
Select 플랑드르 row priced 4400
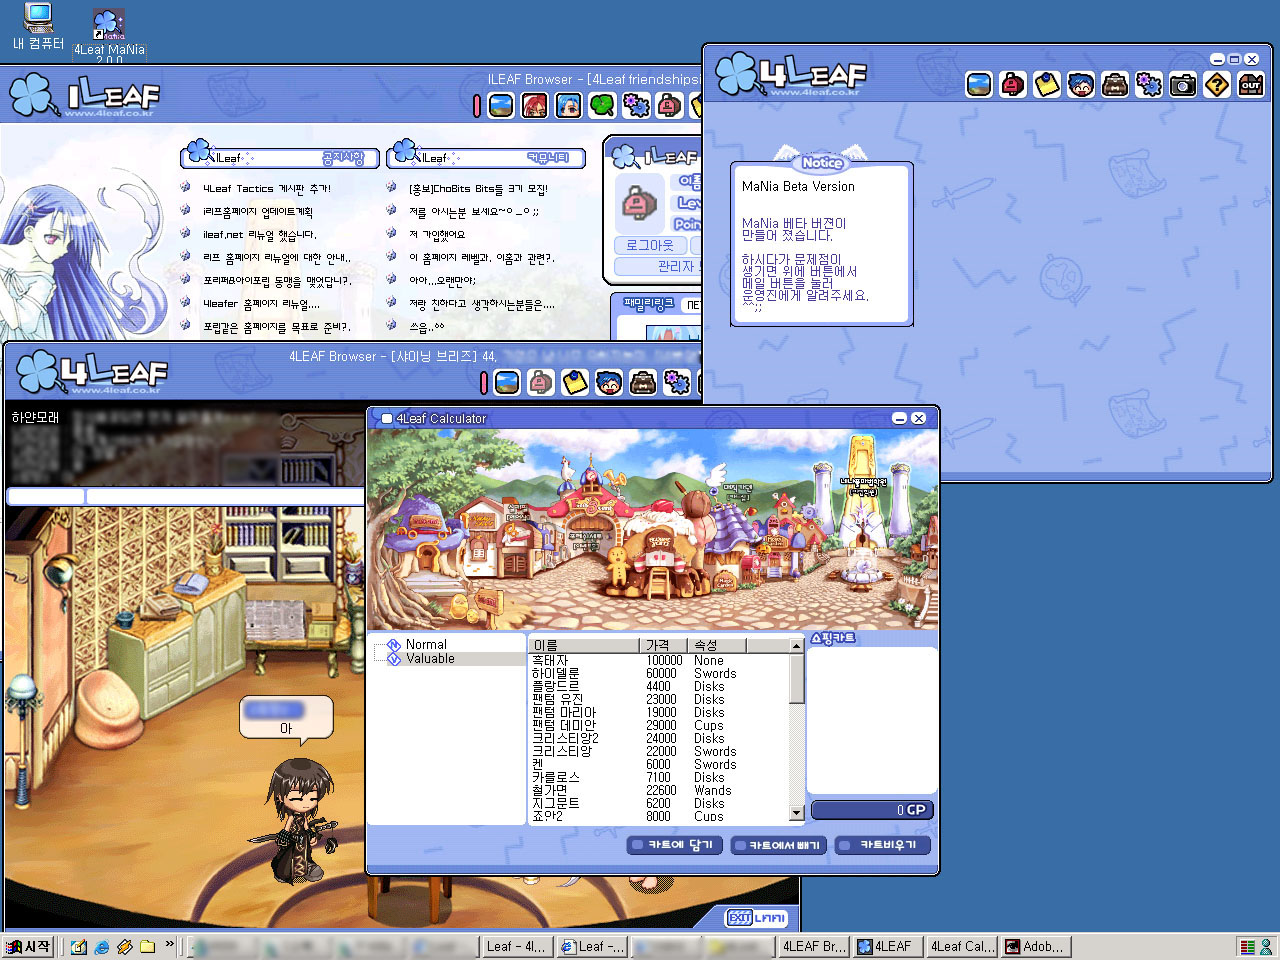click(x=659, y=687)
